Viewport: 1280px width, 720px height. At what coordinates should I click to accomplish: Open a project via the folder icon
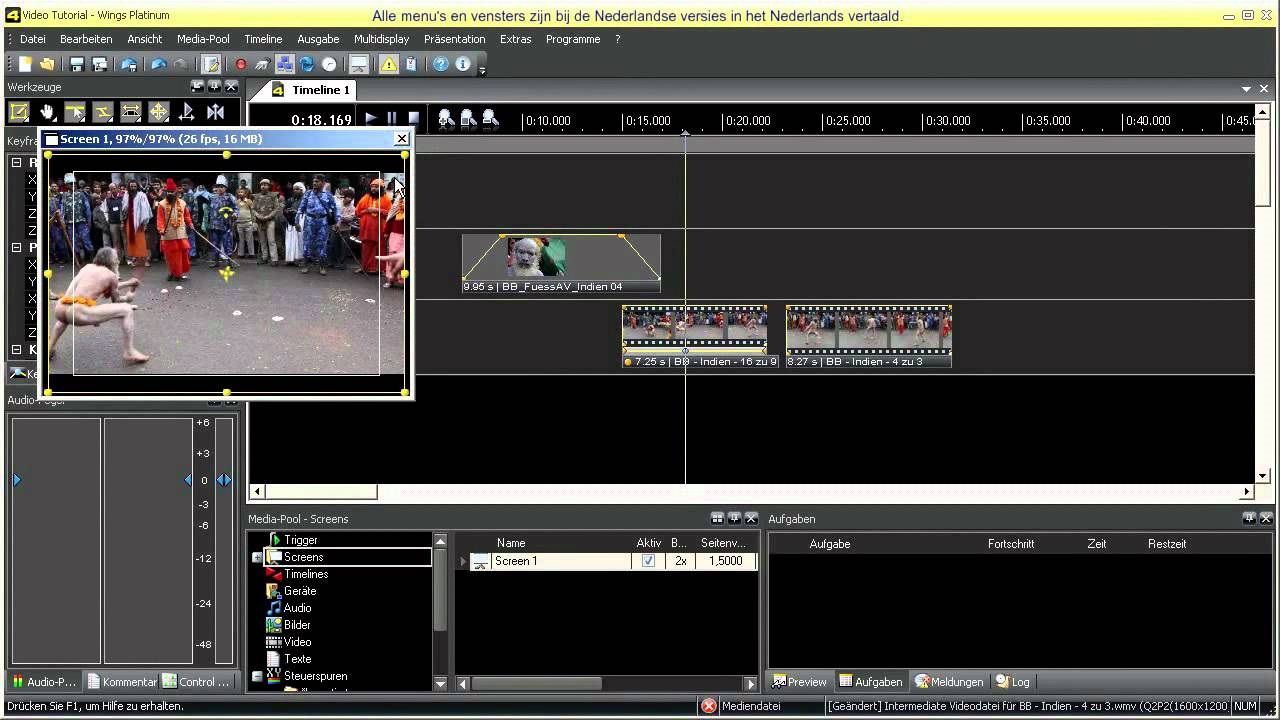(47, 64)
